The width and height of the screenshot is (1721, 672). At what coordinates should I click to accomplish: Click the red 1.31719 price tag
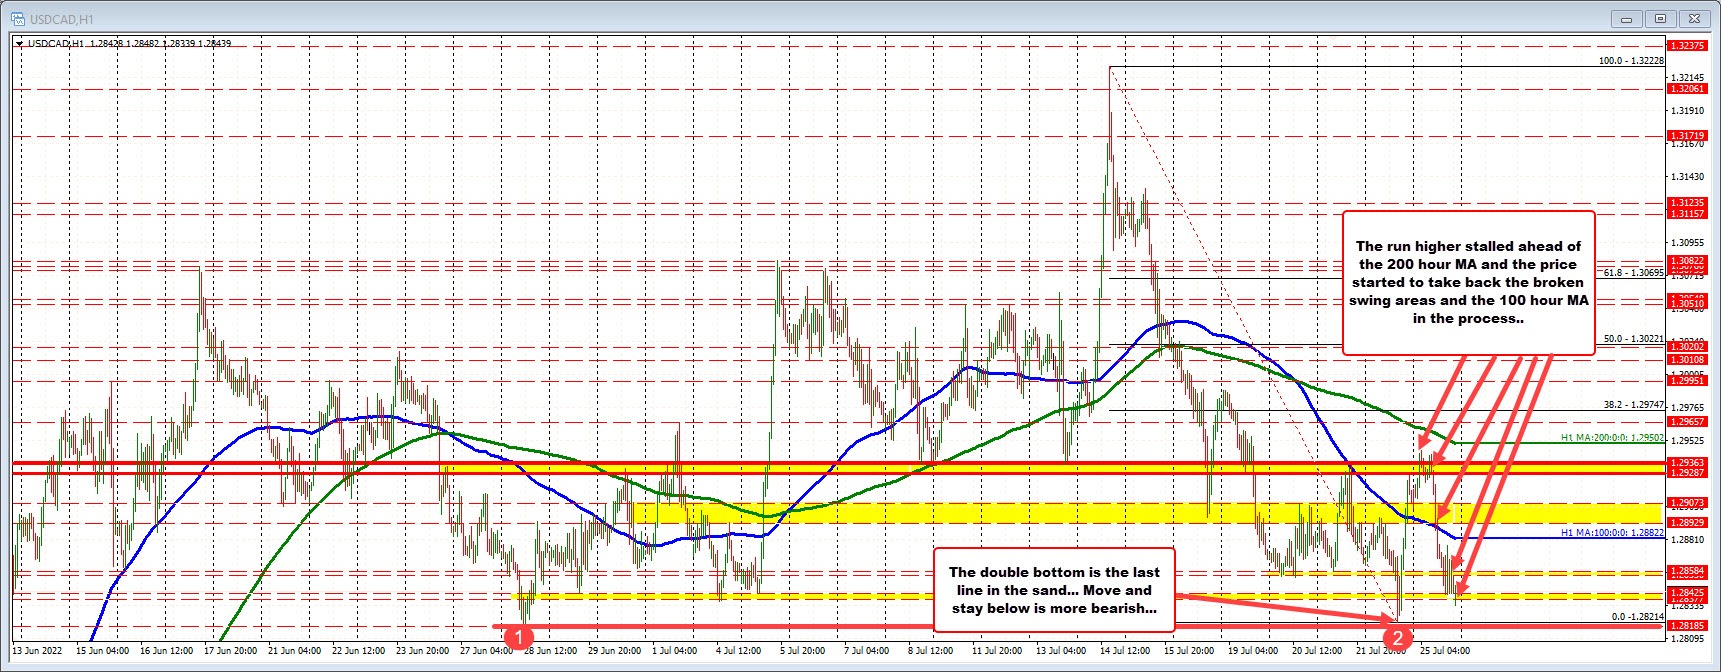point(1688,136)
